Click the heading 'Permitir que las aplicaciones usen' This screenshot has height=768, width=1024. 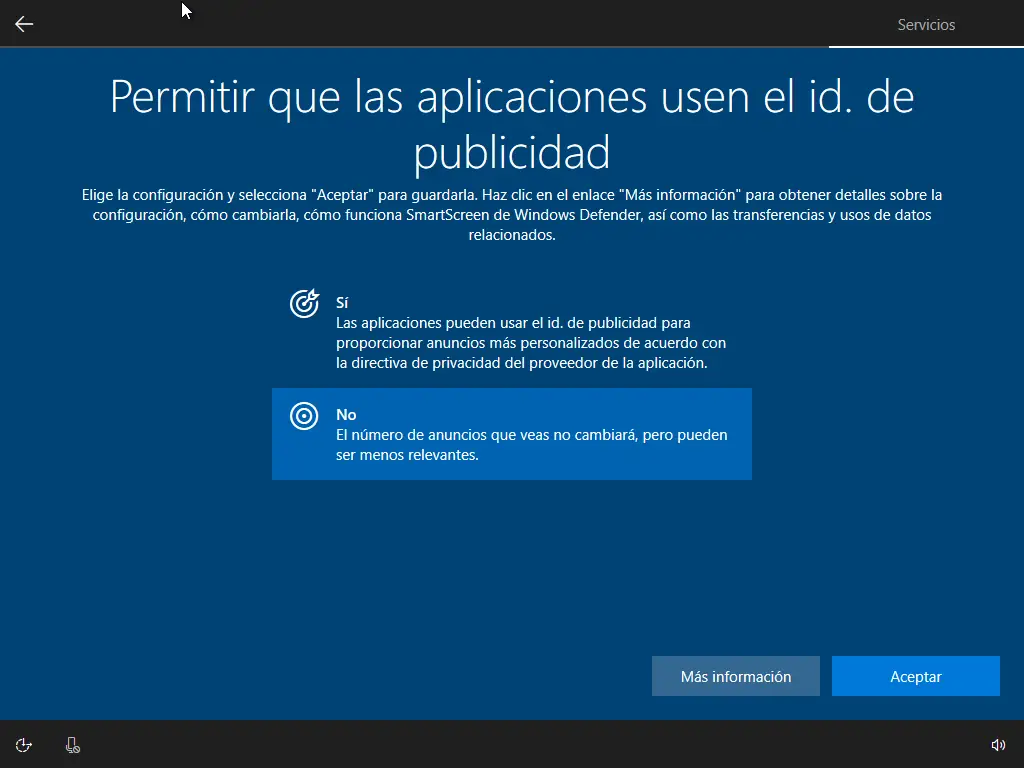click(512, 125)
